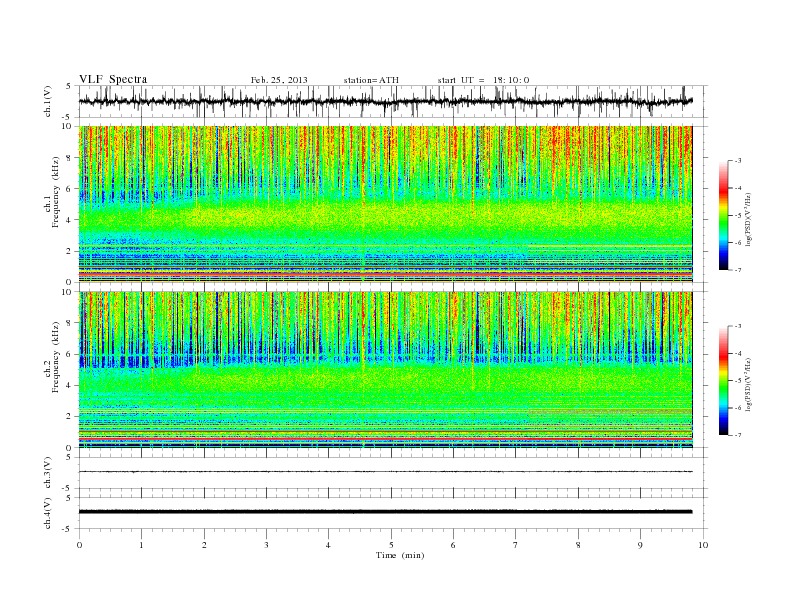Click the "station=ATH" header label
Viewport: 792px width, 612px height.
pyautogui.click(x=371, y=80)
